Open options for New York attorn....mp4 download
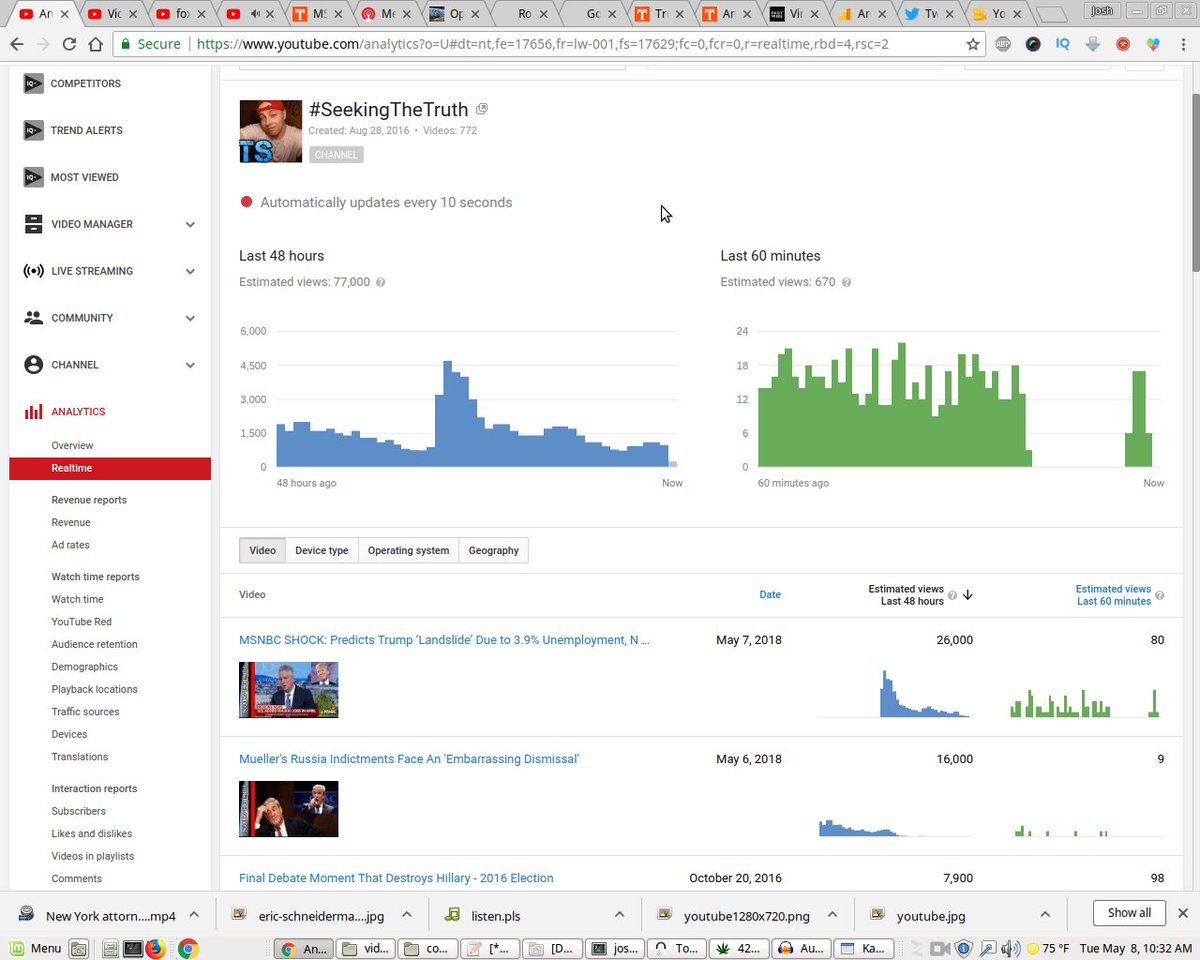 (194, 914)
